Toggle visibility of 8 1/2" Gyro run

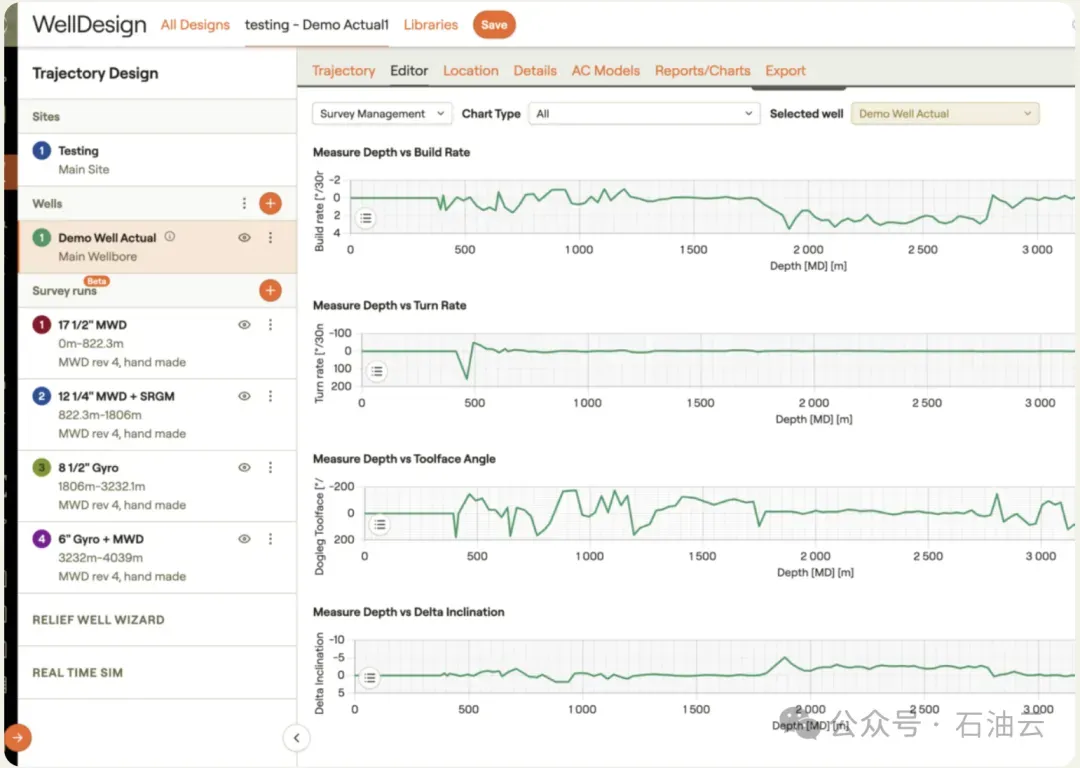[x=244, y=468]
